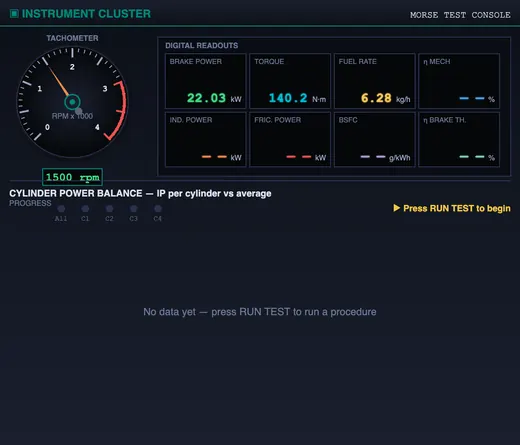Click the yellow play arrow beside RUN TEST
The height and width of the screenshot is (445, 520).
pyautogui.click(x=396, y=208)
